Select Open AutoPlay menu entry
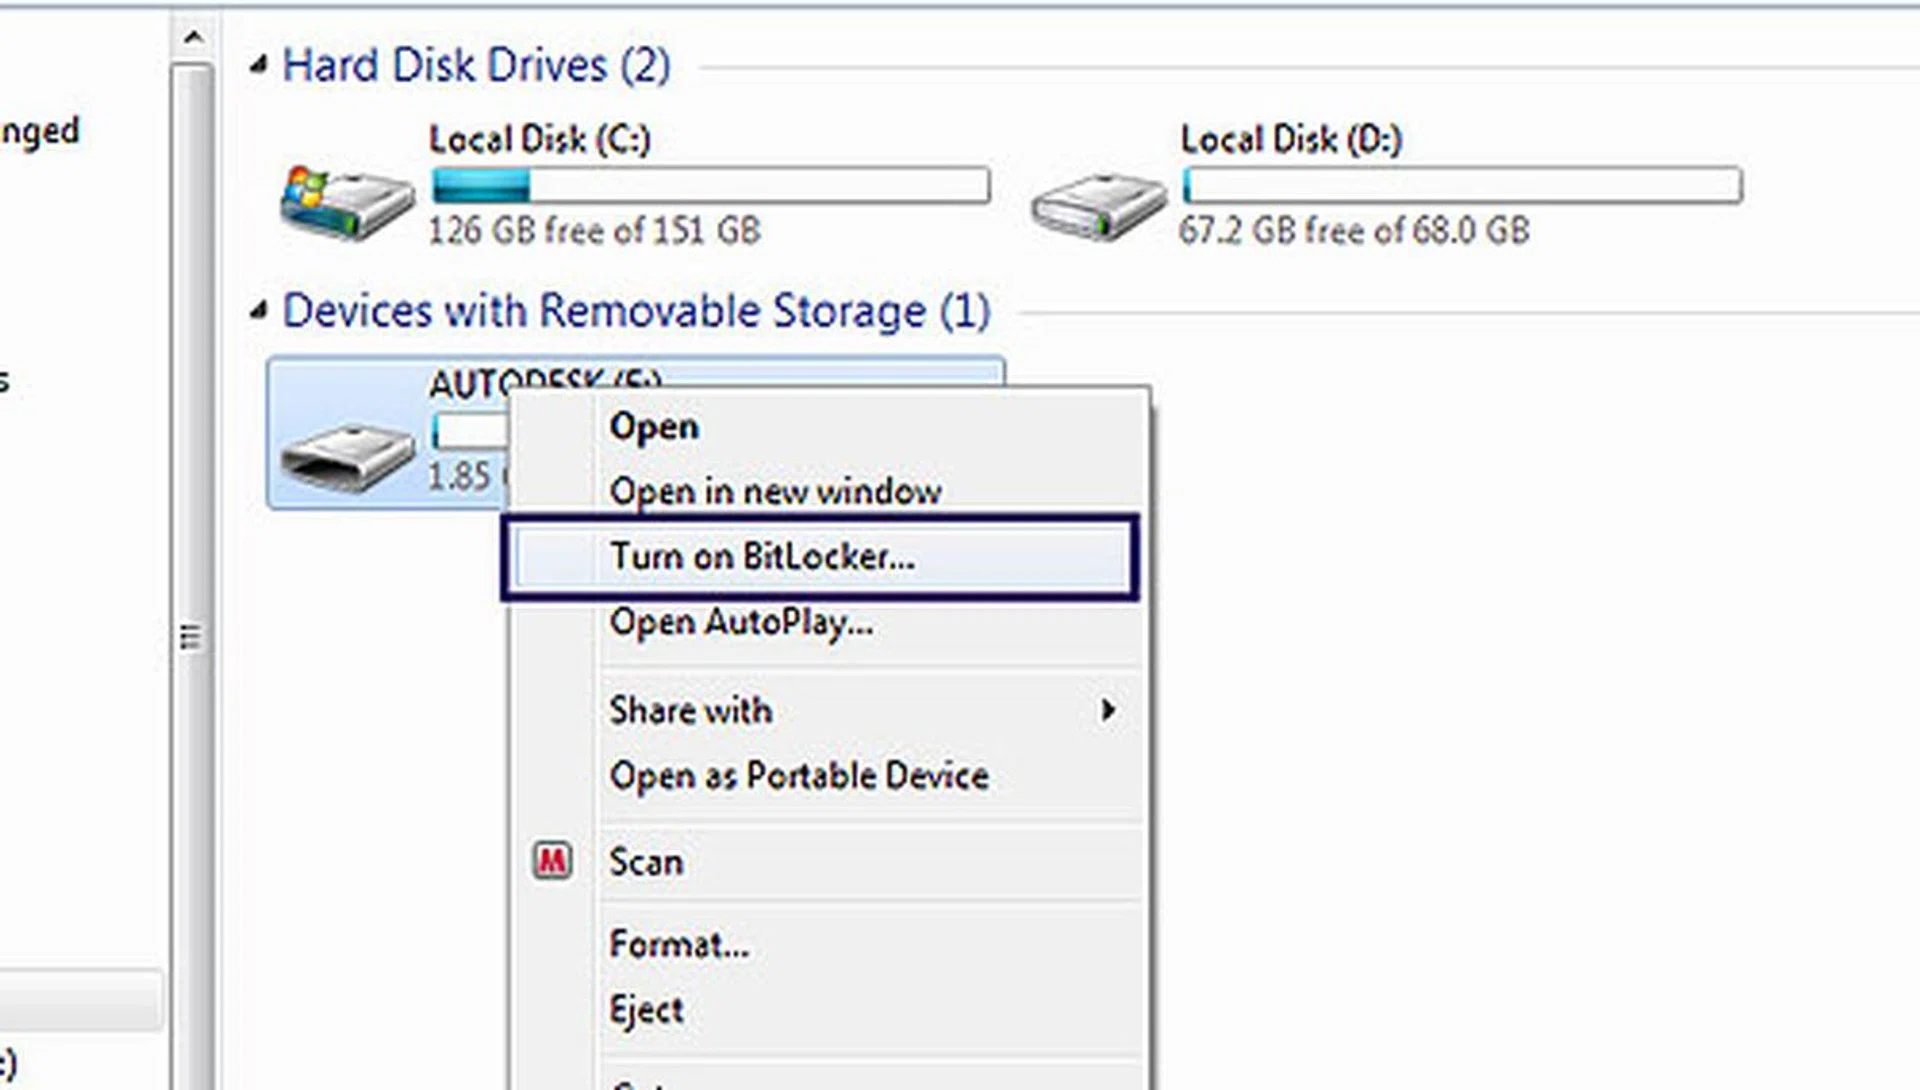The width and height of the screenshot is (1920, 1090). pos(741,622)
